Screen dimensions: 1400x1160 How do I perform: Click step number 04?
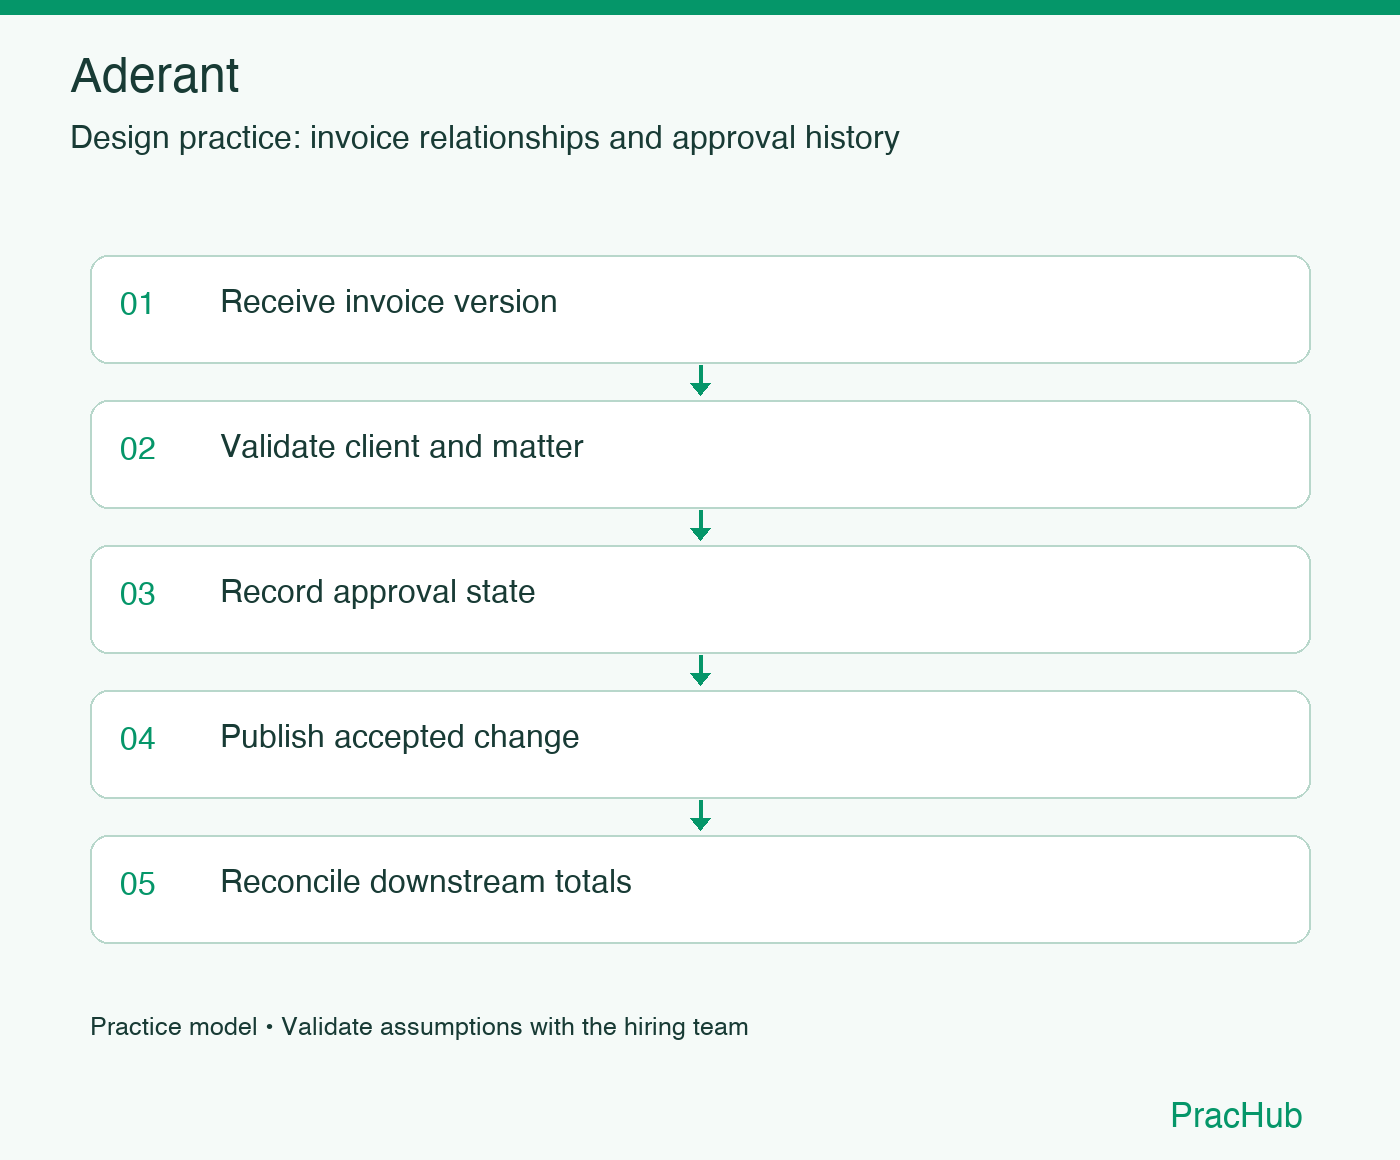tap(138, 739)
